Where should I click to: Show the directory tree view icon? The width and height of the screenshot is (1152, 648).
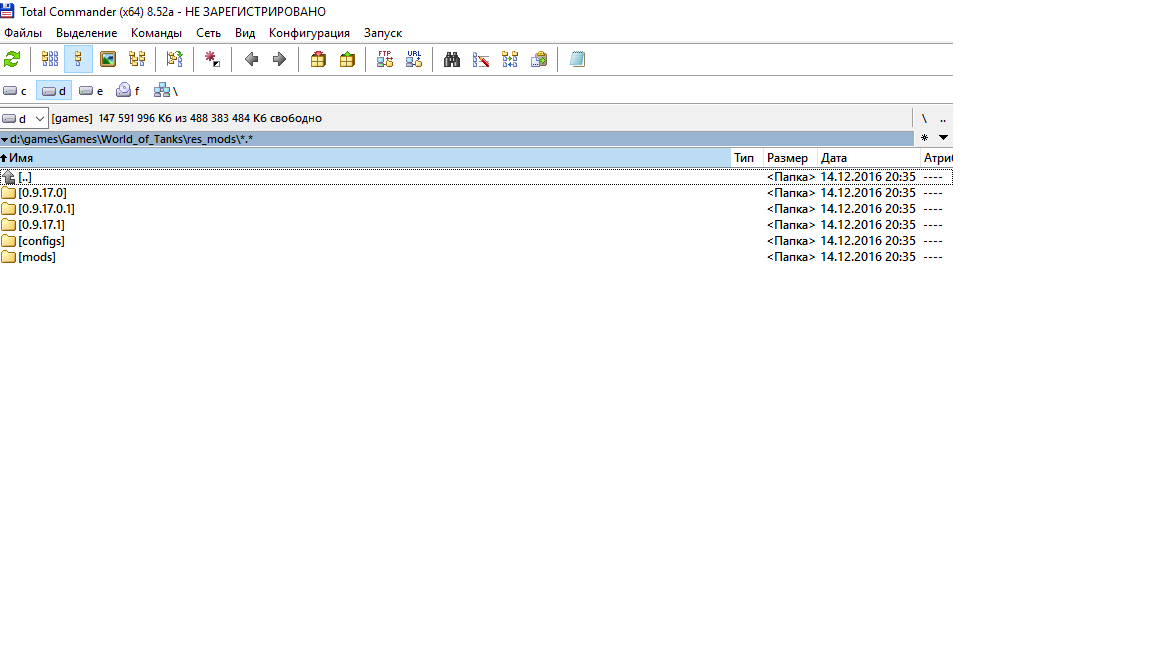[137, 60]
